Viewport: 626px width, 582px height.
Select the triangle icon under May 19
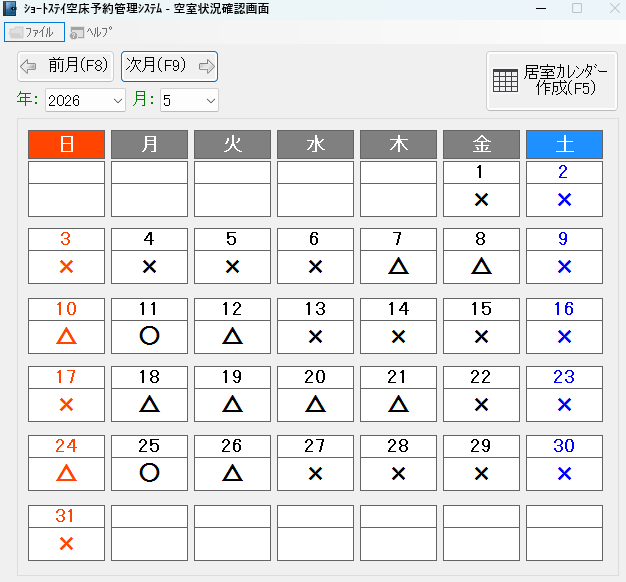(x=232, y=404)
